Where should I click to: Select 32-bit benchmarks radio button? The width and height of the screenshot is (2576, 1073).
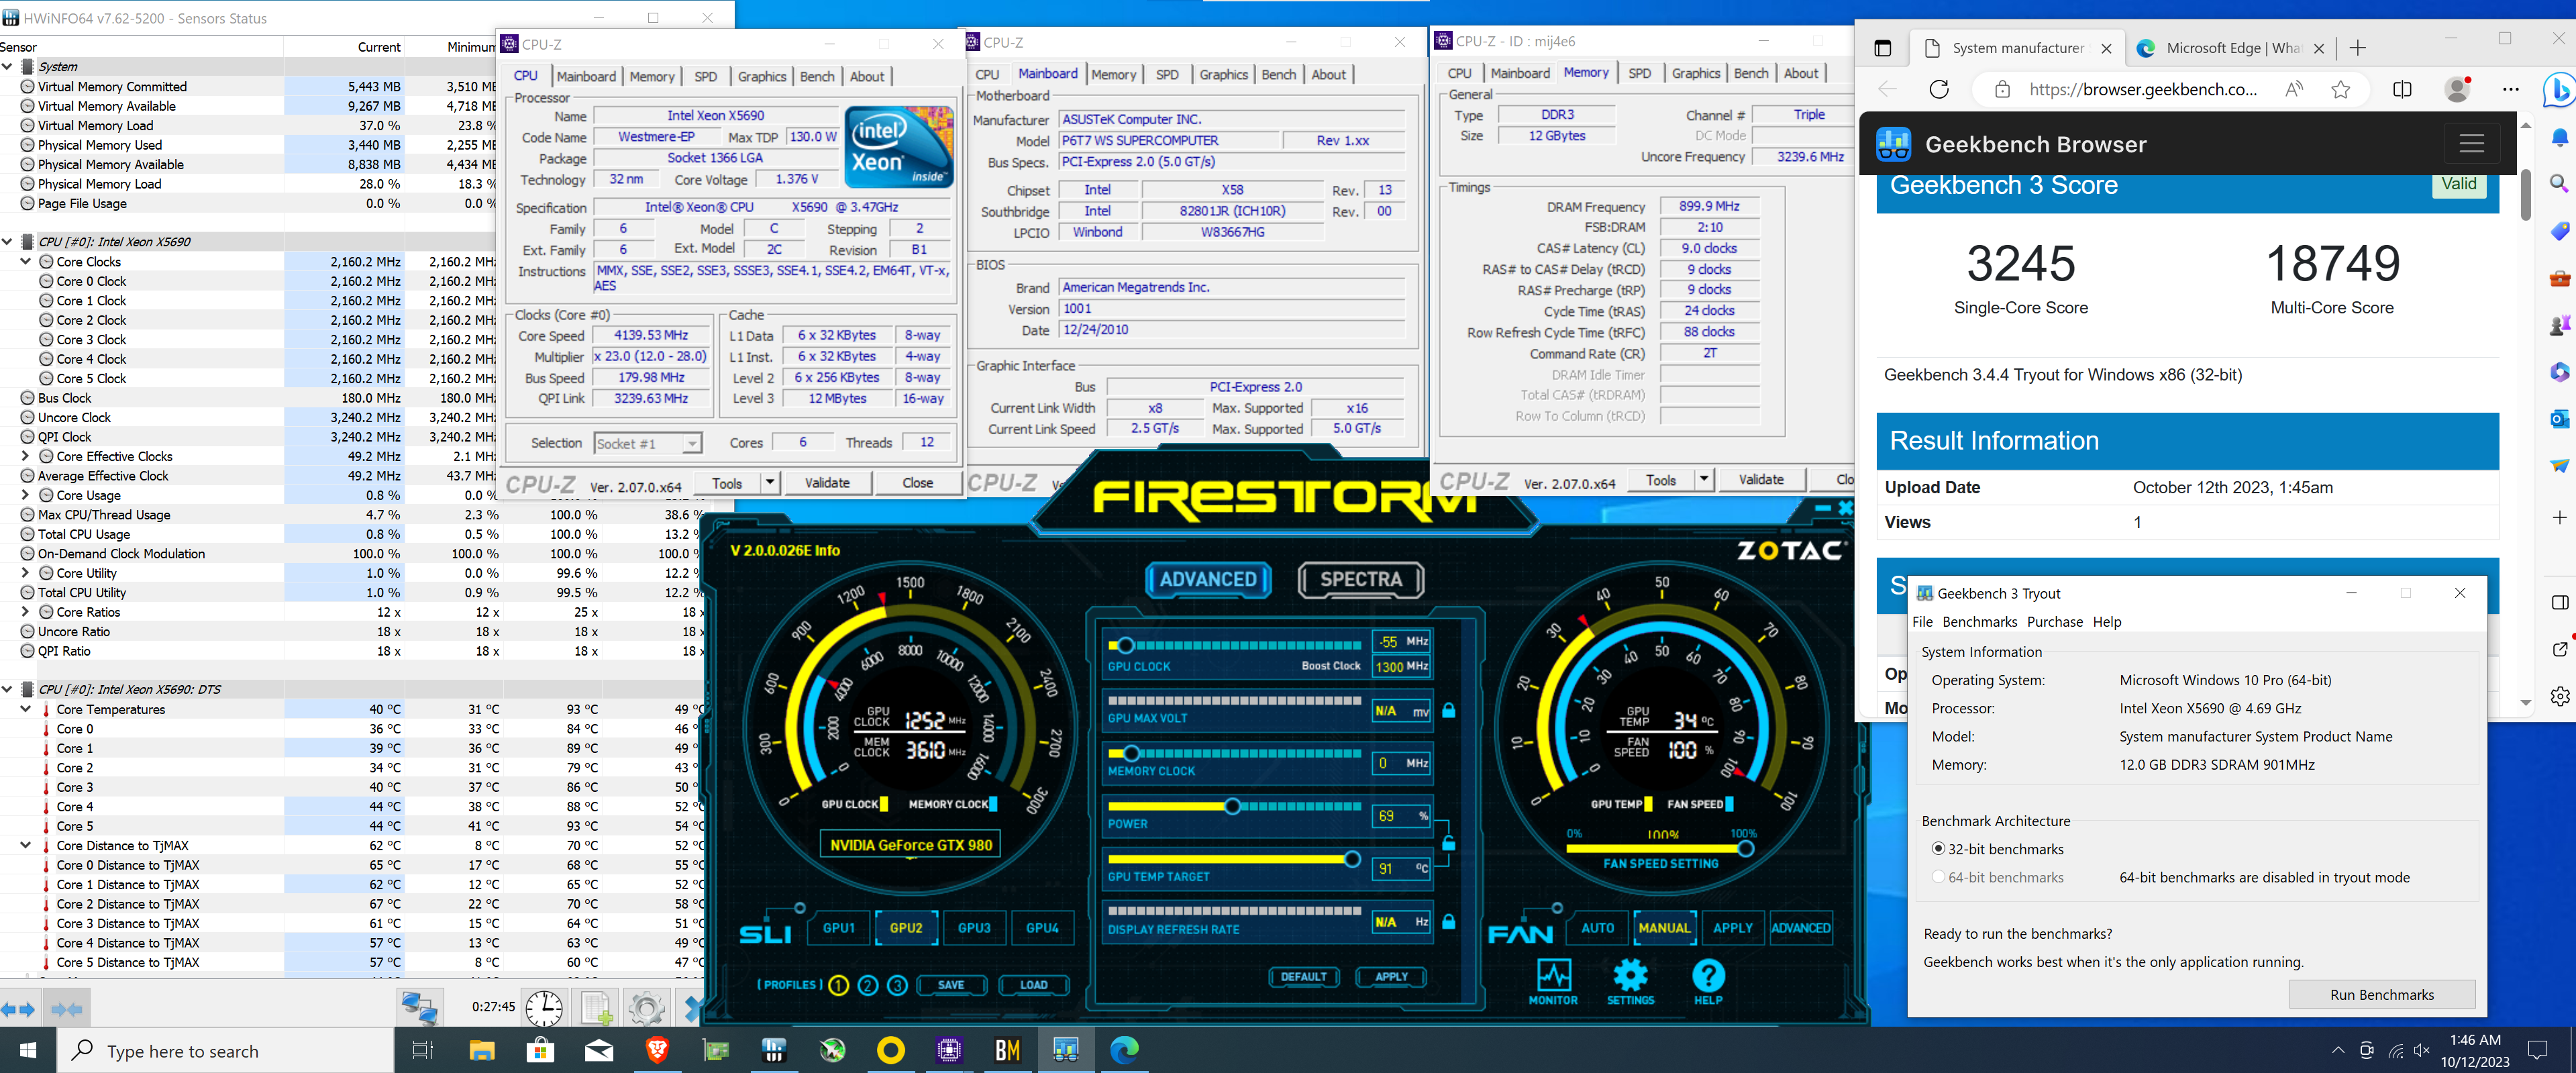pyautogui.click(x=1939, y=848)
